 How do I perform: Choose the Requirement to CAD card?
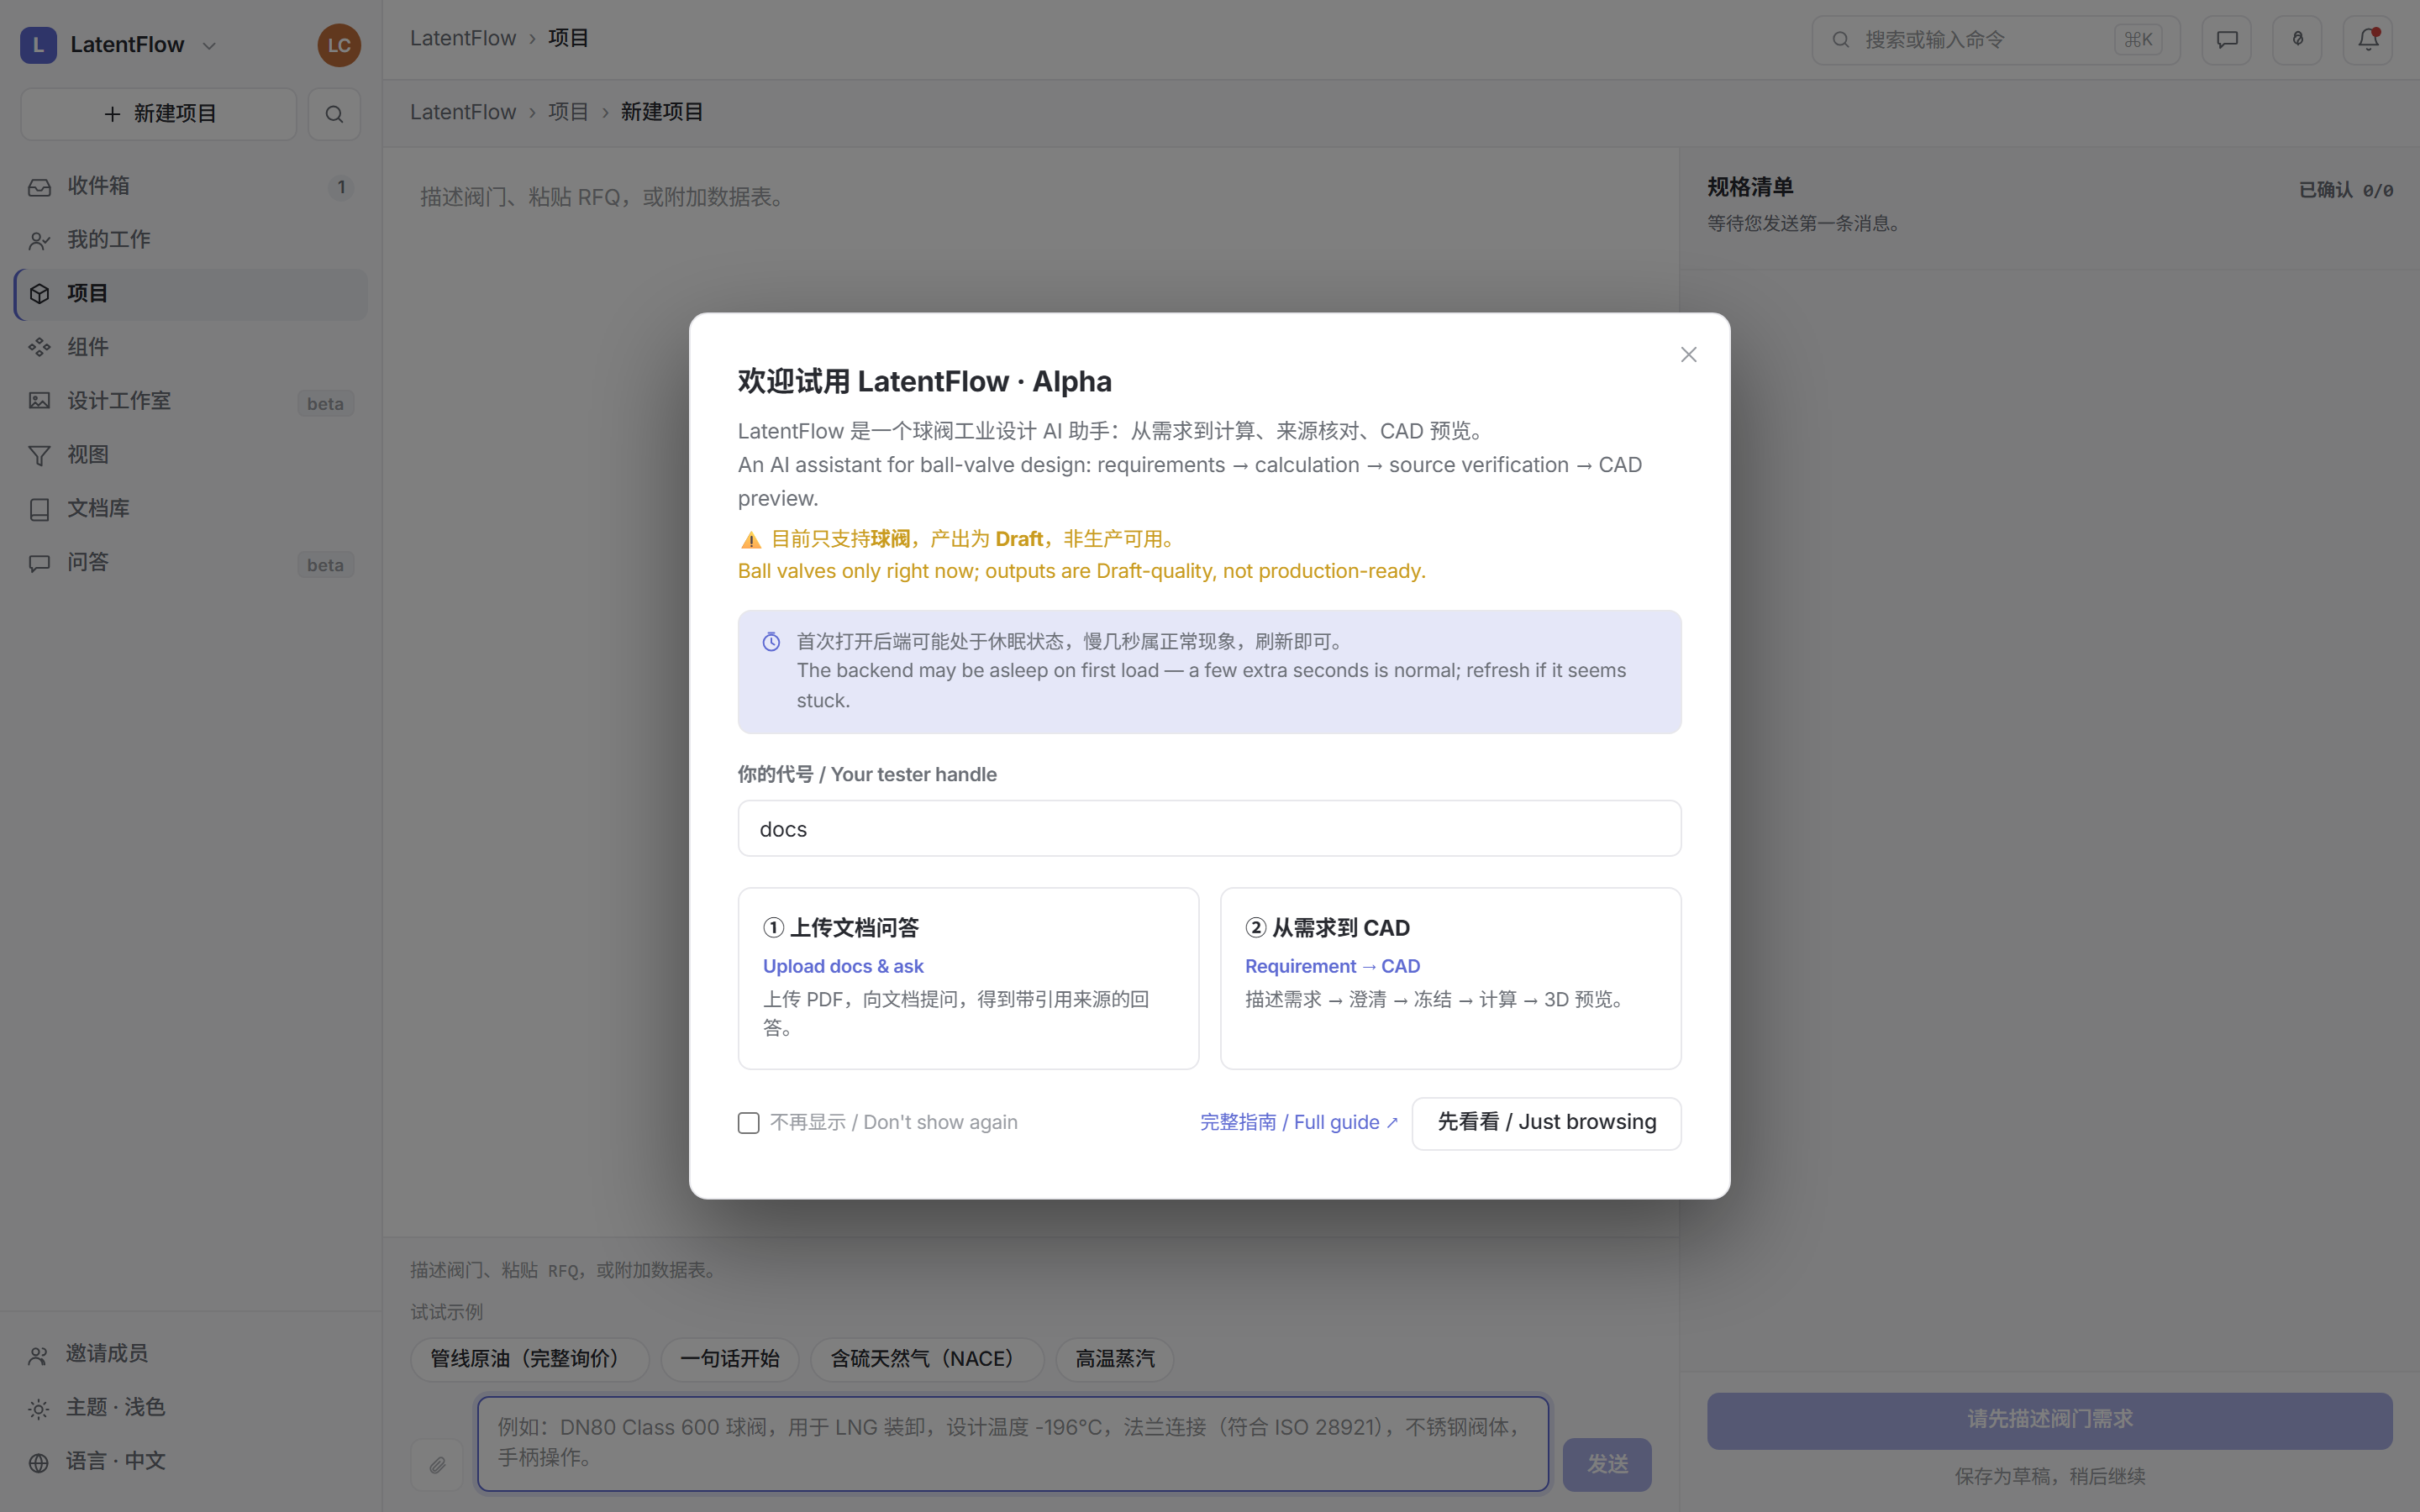(1450, 978)
